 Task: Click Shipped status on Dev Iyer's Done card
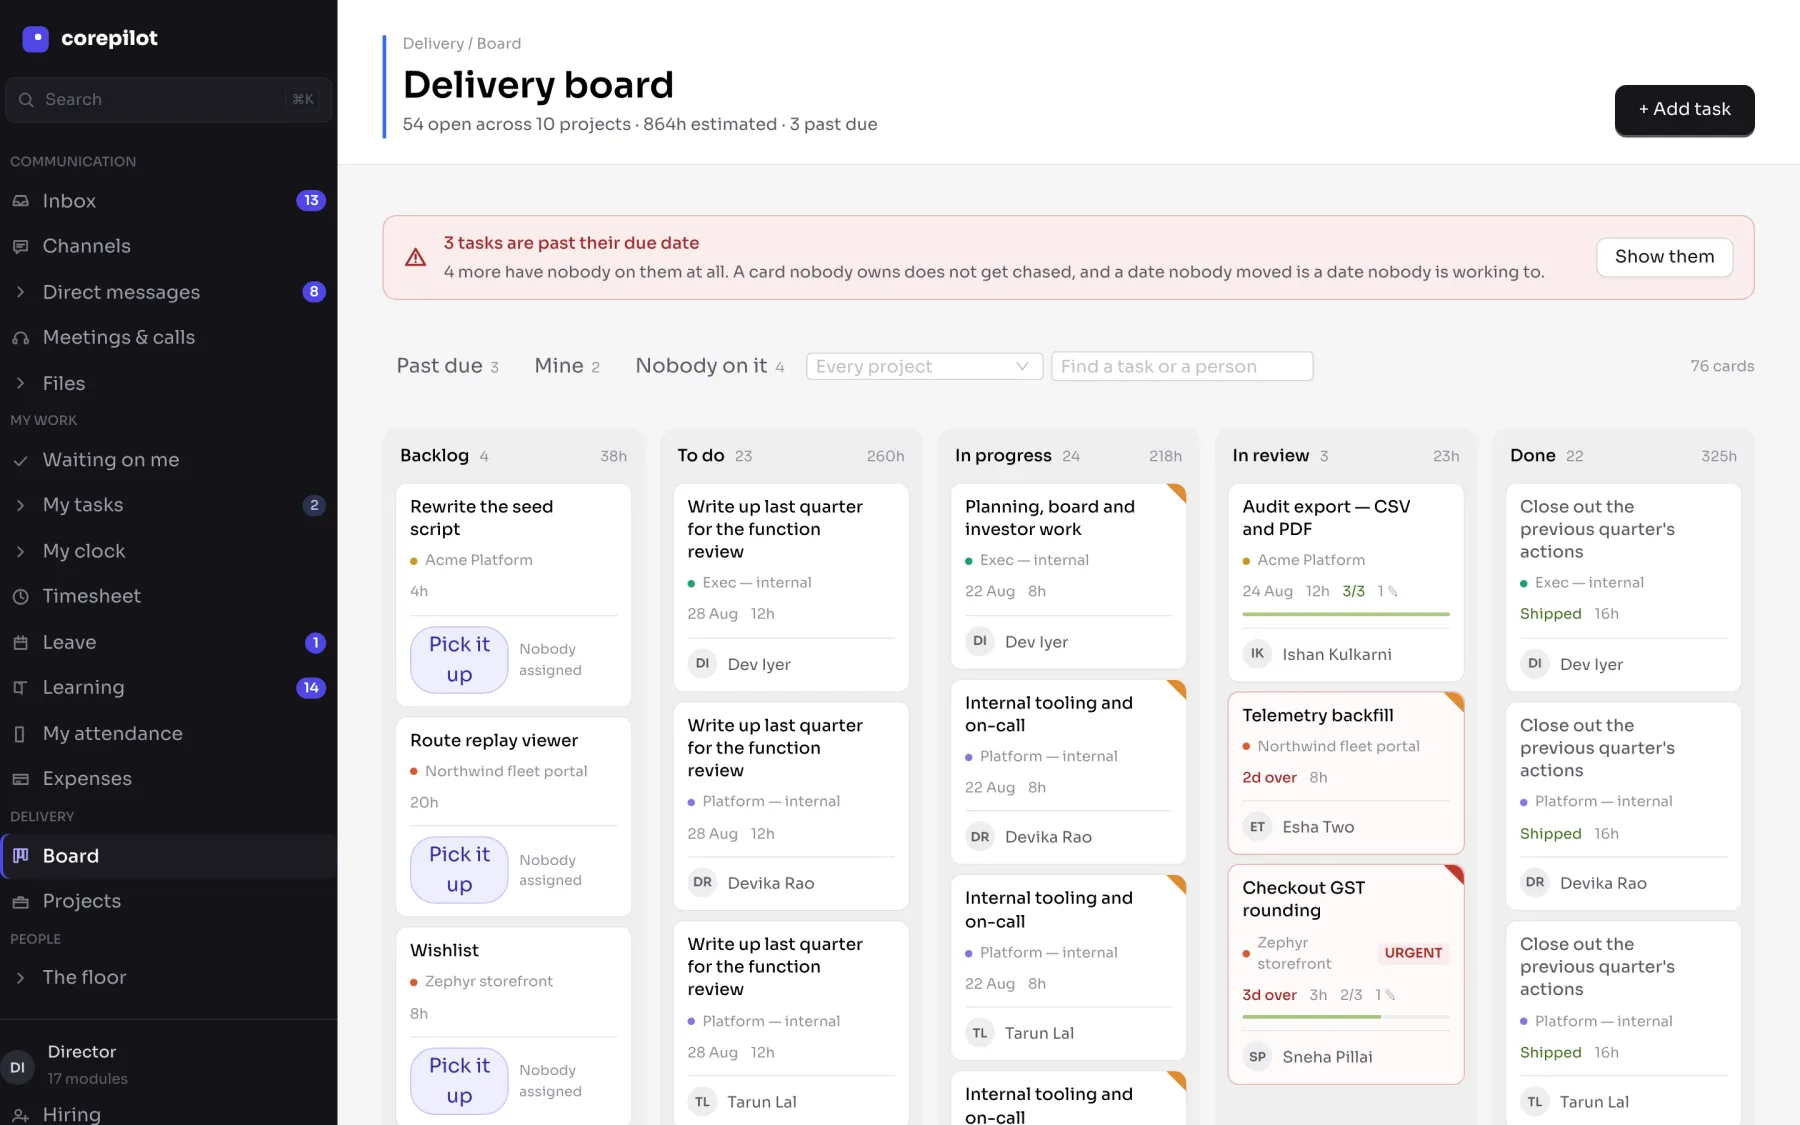[1550, 614]
